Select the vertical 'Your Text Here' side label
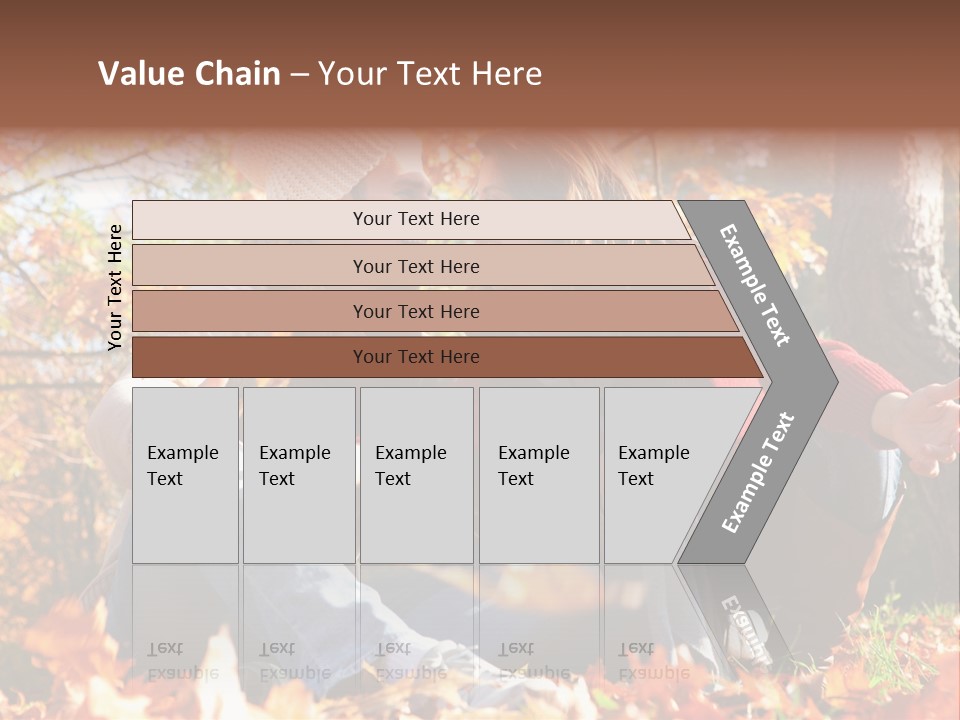This screenshot has width=960, height=720. point(115,287)
